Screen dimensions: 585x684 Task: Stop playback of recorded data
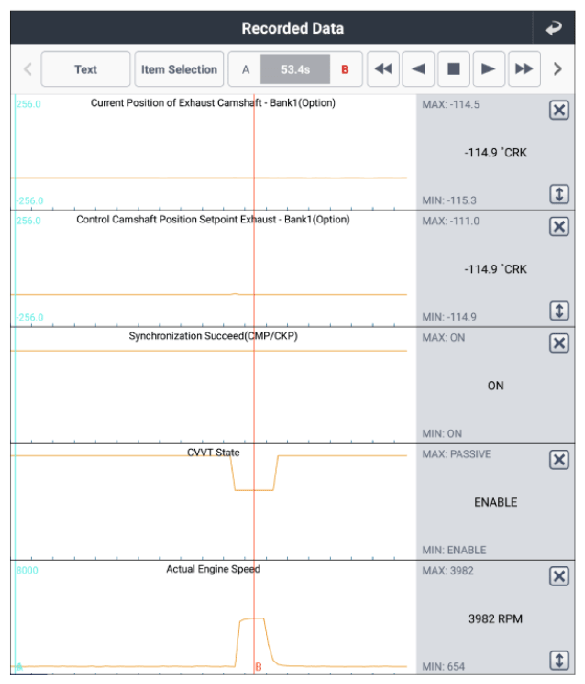tap(454, 69)
